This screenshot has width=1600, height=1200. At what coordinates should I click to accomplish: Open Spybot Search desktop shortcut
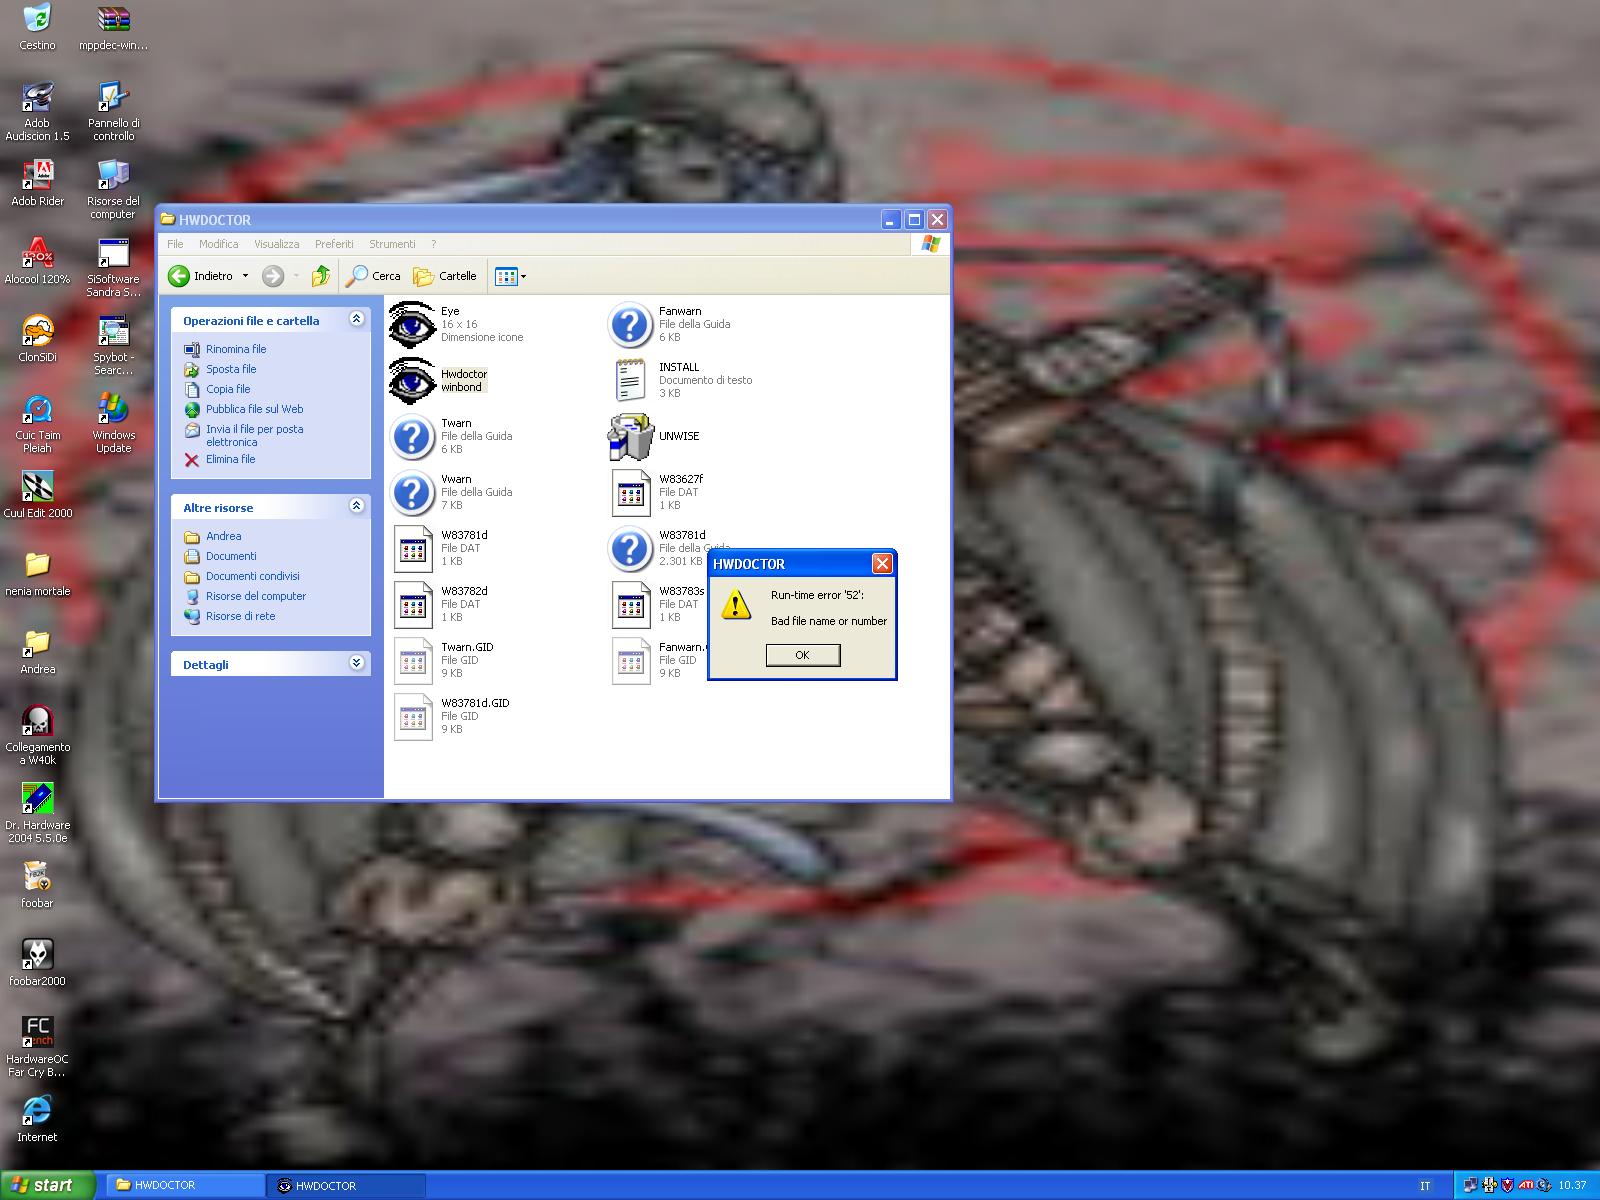tap(113, 345)
